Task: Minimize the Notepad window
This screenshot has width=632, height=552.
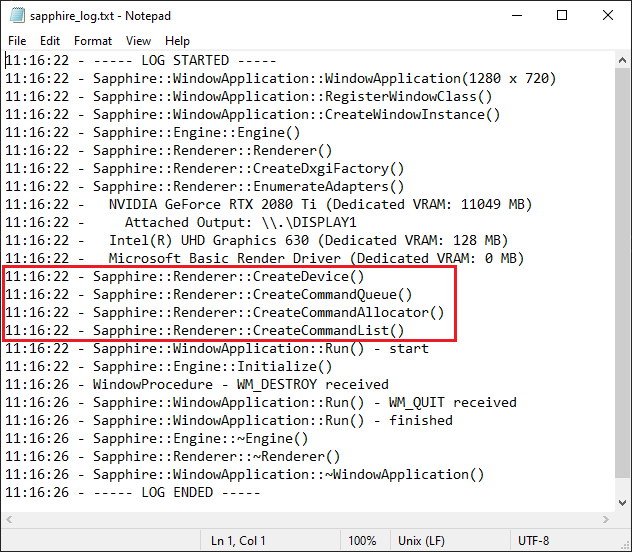Action: (516, 16)
